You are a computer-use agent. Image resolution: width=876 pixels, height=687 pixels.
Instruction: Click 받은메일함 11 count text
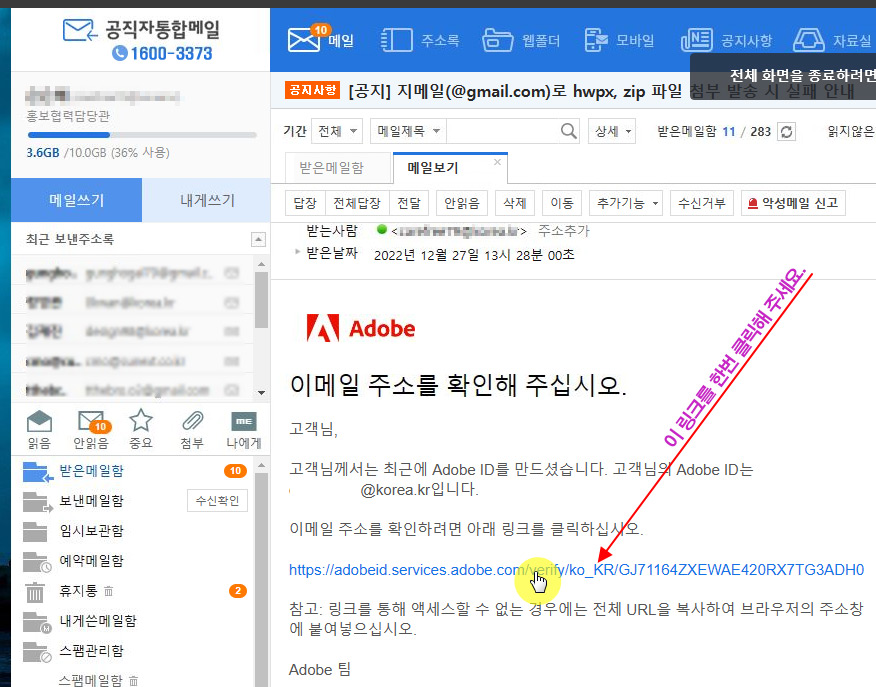point(696,132)
